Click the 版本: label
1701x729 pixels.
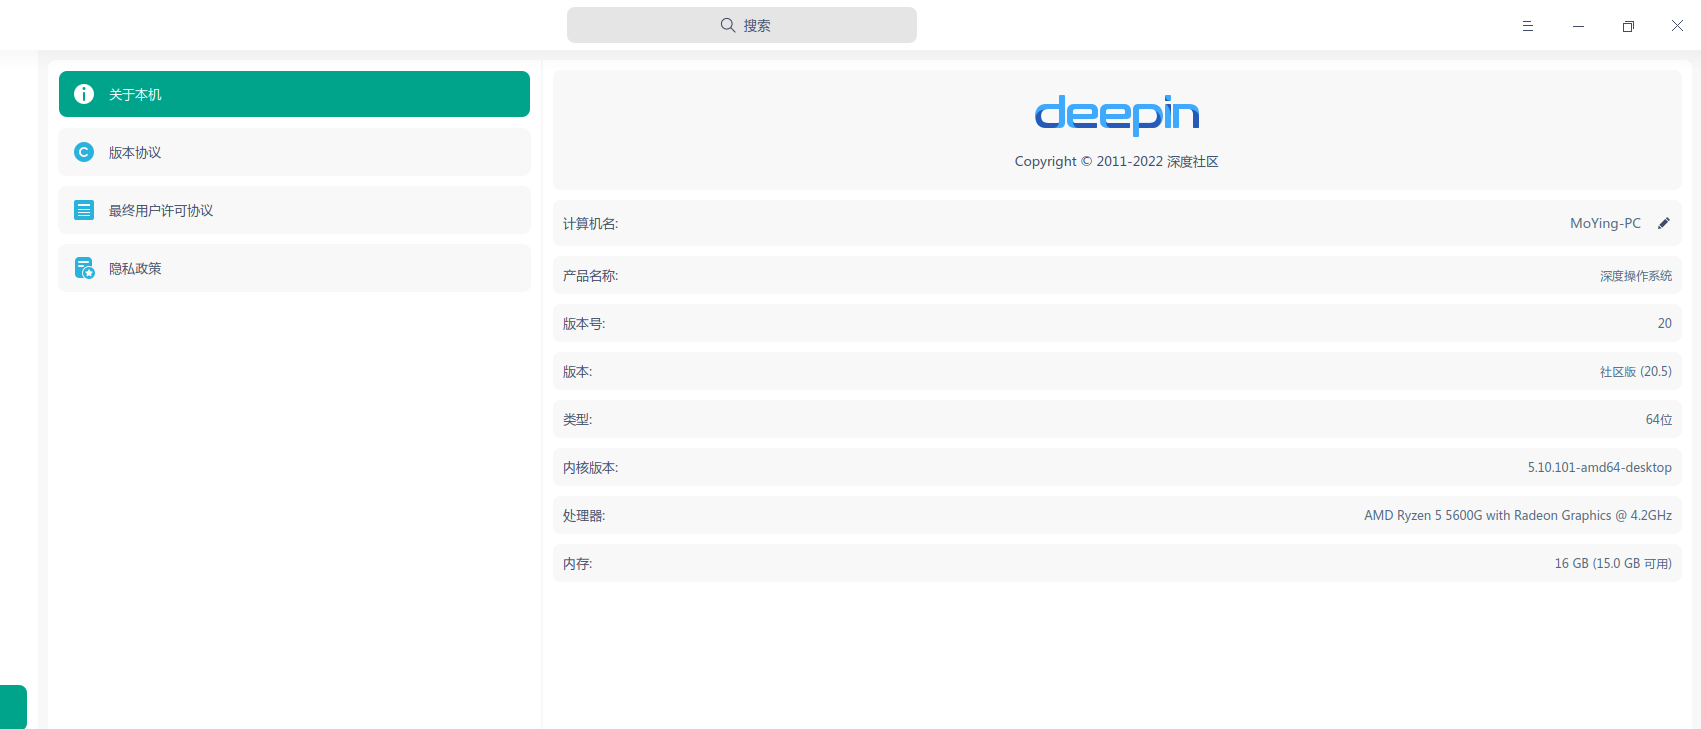click(578, 372)
